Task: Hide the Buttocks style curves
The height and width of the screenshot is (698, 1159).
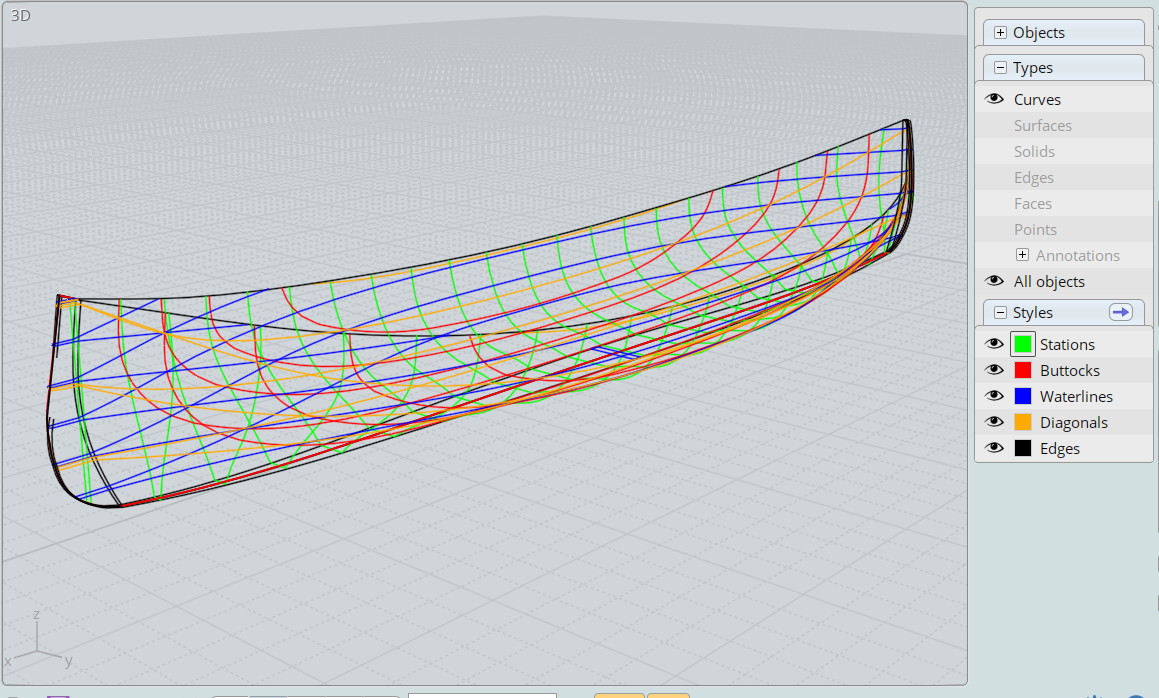Action: 994,370
